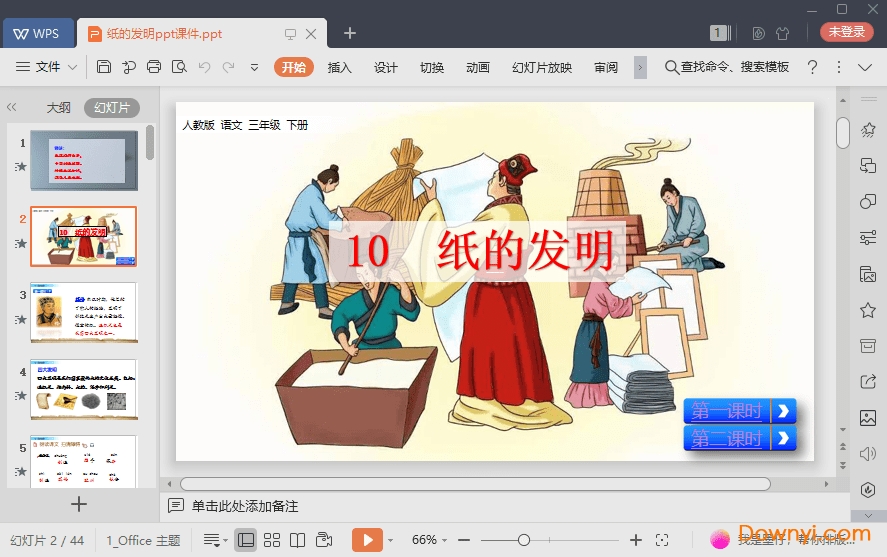Screen dimensions: 887x557
Task: Open the 幻灯片放映 tab
Action: [542, 67]
